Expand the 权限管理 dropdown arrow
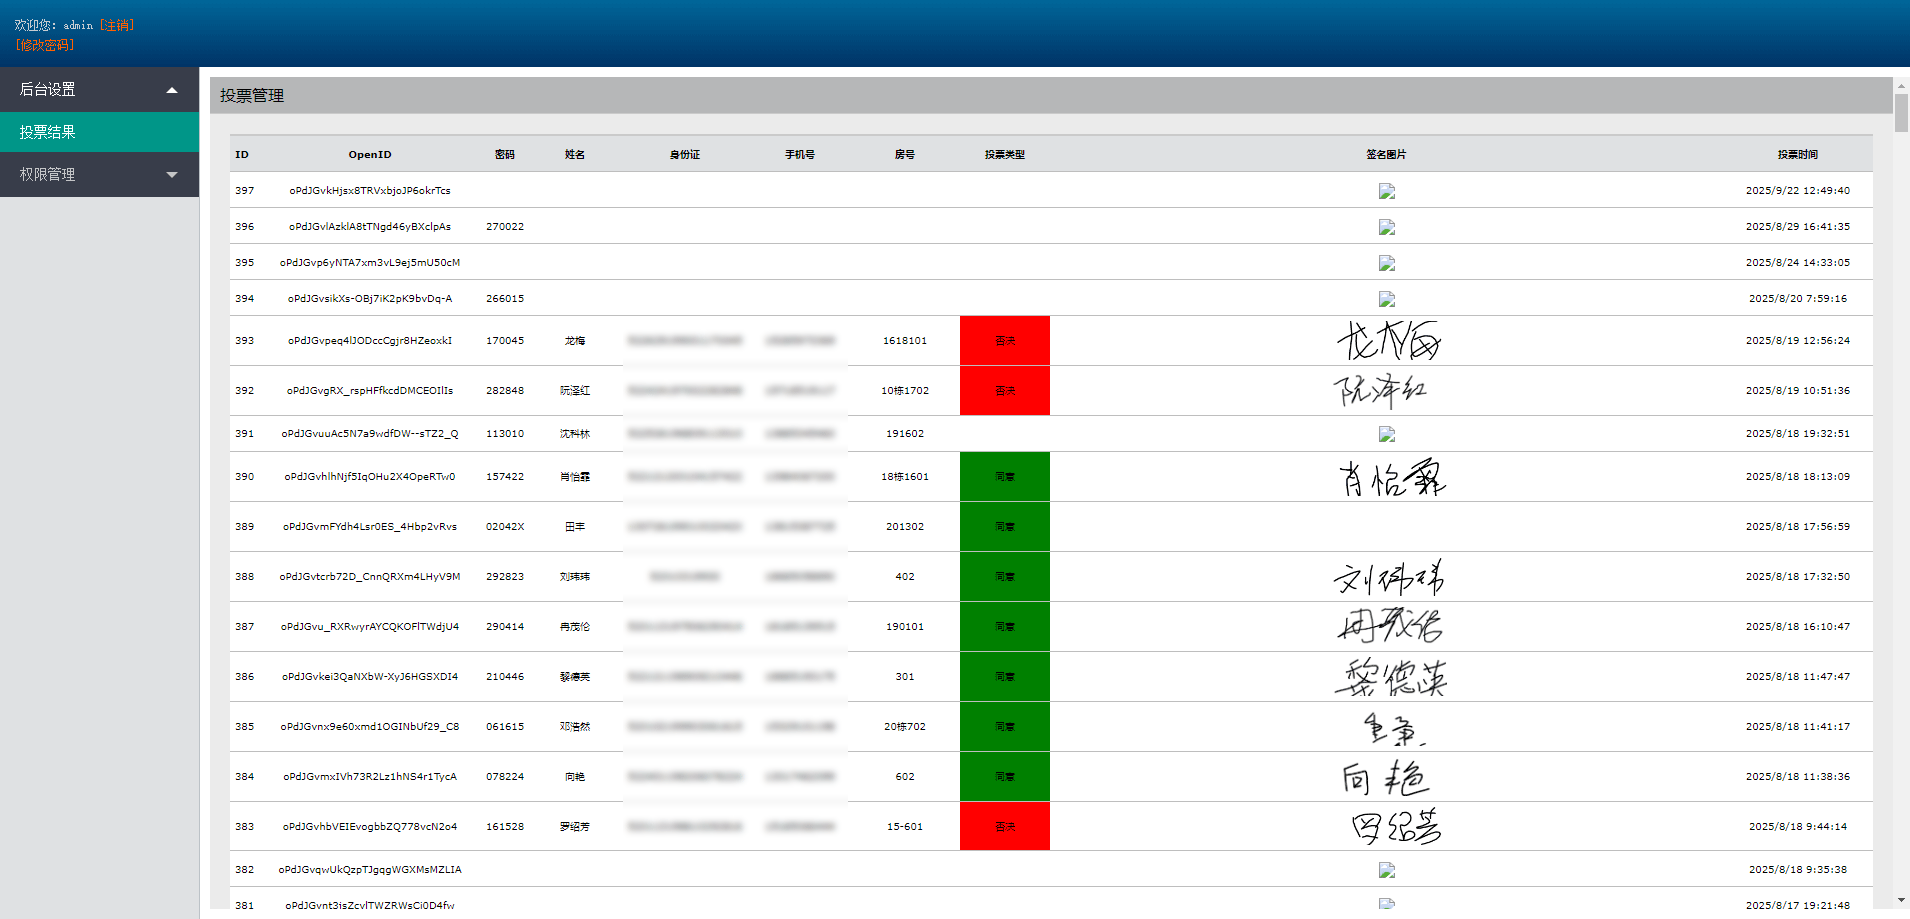 172,175
